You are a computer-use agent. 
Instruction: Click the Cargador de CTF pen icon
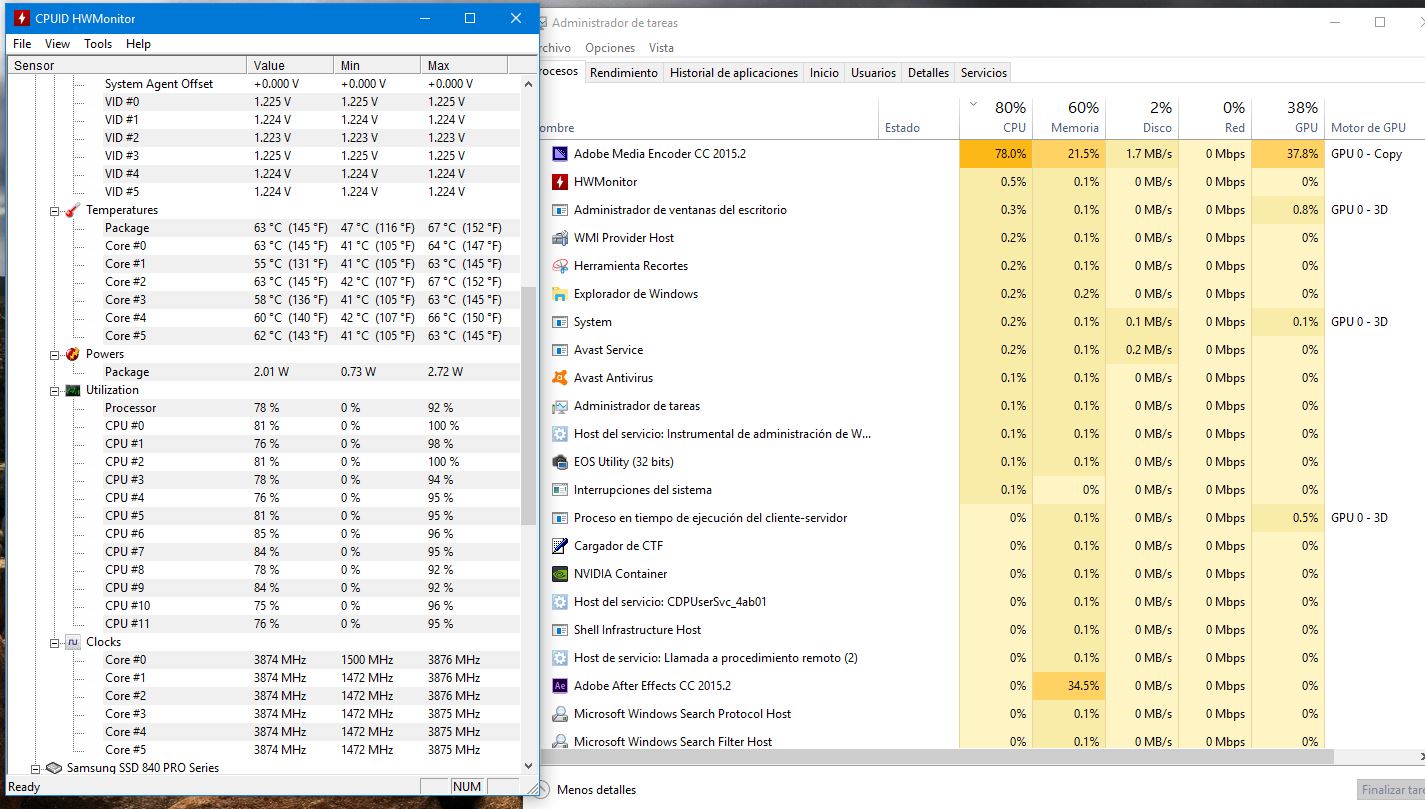(x=560, y=546)
